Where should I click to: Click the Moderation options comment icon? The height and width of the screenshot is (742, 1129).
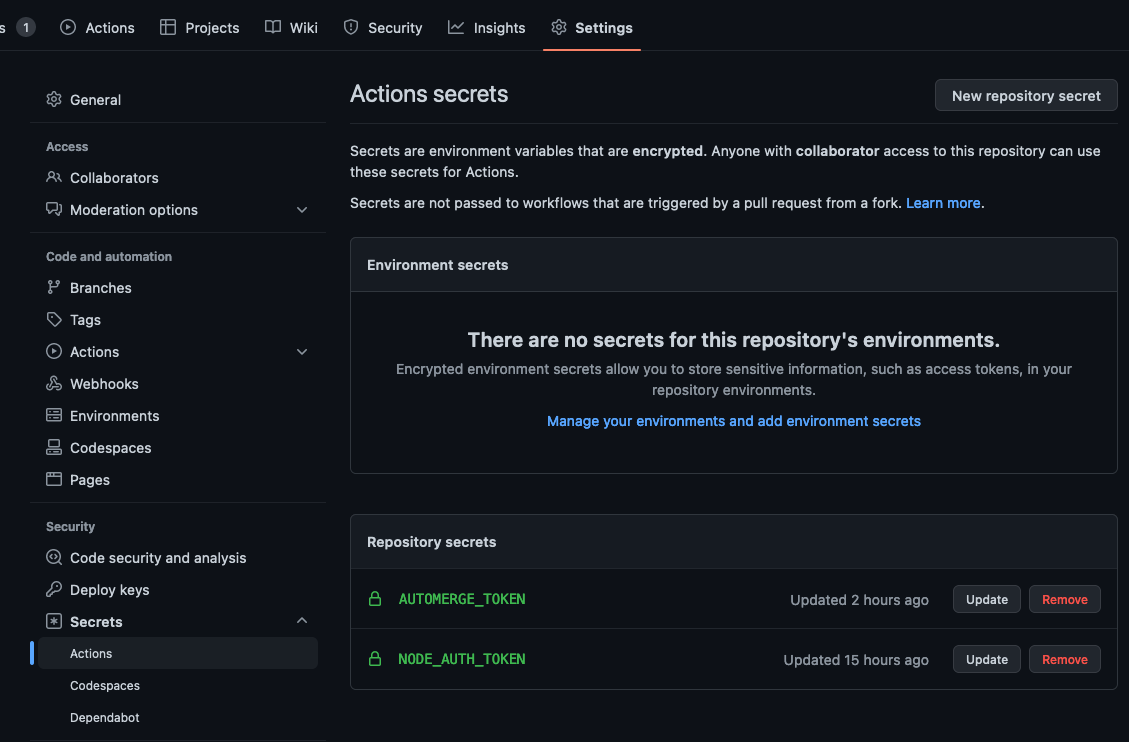54,209
